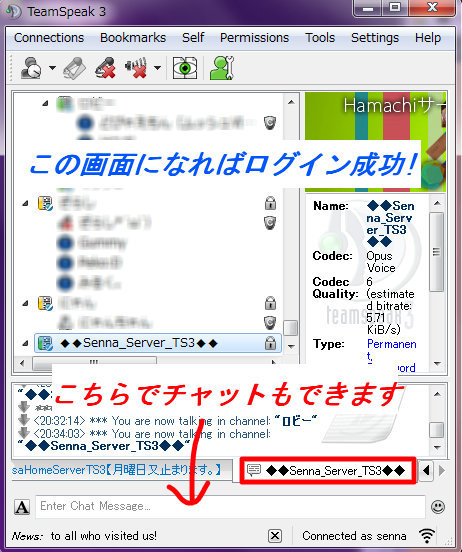Screen dimensions: 462x552
Task: Toggle Subscribe to all channels eye icon
Action: click(185, 68)
